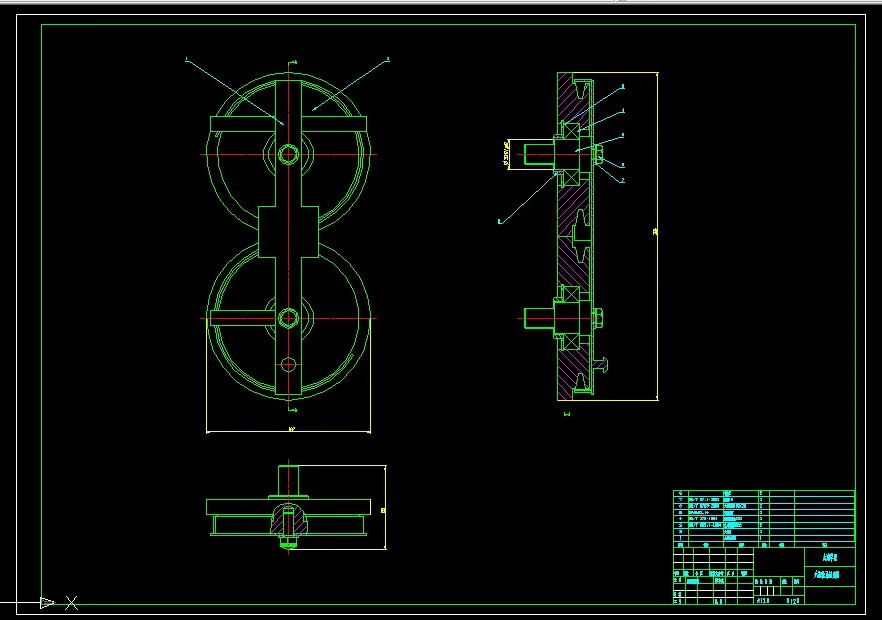The height and width of the screenshot is (620, 882).
Task: Select the hex nut on the section view's lower shaft
Action: tap(598, 318)
